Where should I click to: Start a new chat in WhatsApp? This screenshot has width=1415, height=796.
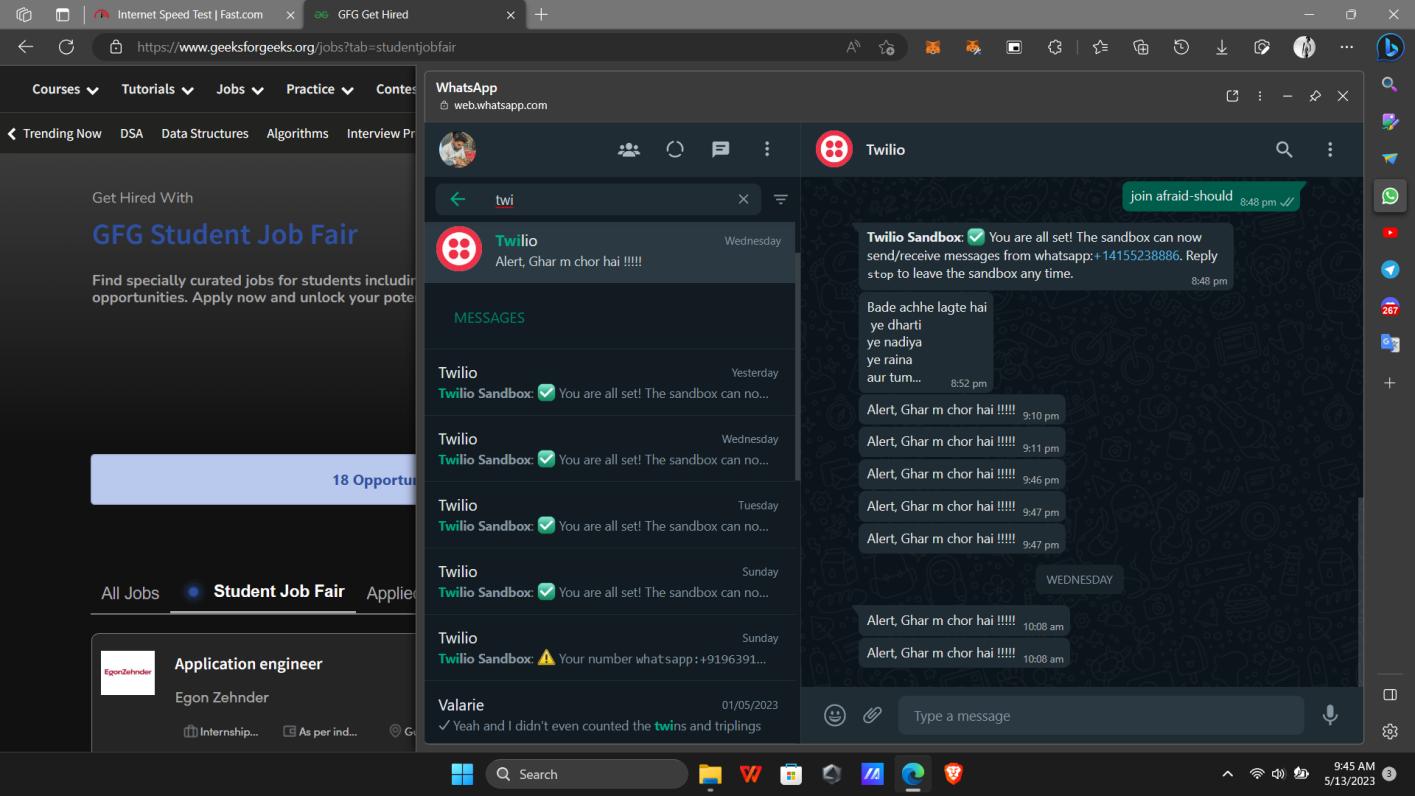click(720, 150)
